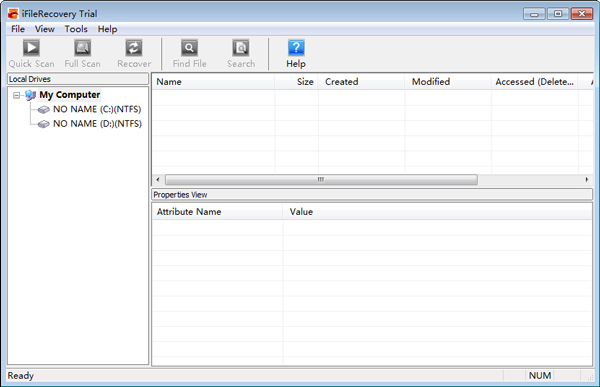Maximize the iFileRecovery window
The width and height of the screenshot is (600, 387).
coord(558,14)
